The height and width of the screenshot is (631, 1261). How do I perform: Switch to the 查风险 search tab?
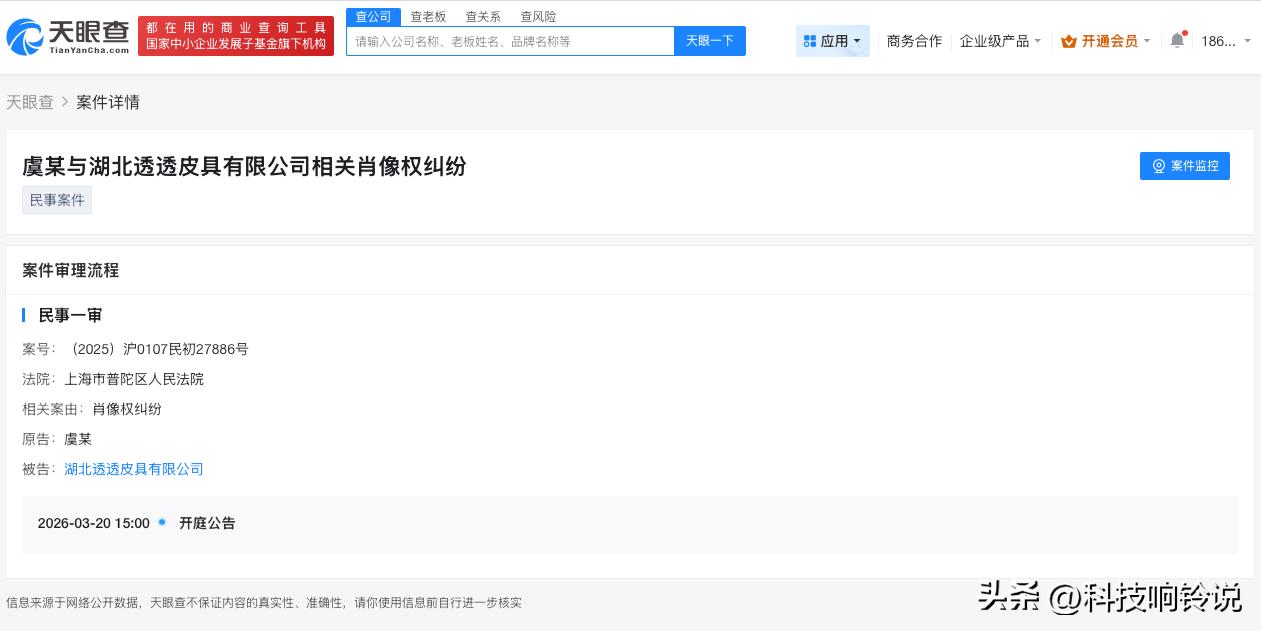pos(538,16)
